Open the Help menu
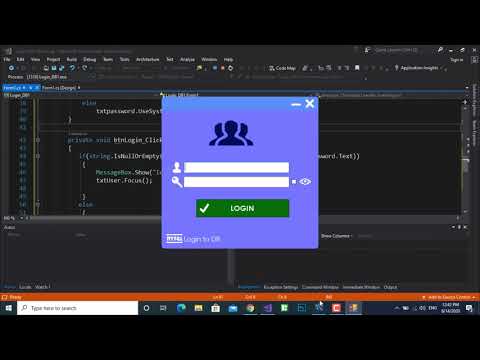Image resolution: width=480 pixels, height=360 pixels. click(228, 59)
